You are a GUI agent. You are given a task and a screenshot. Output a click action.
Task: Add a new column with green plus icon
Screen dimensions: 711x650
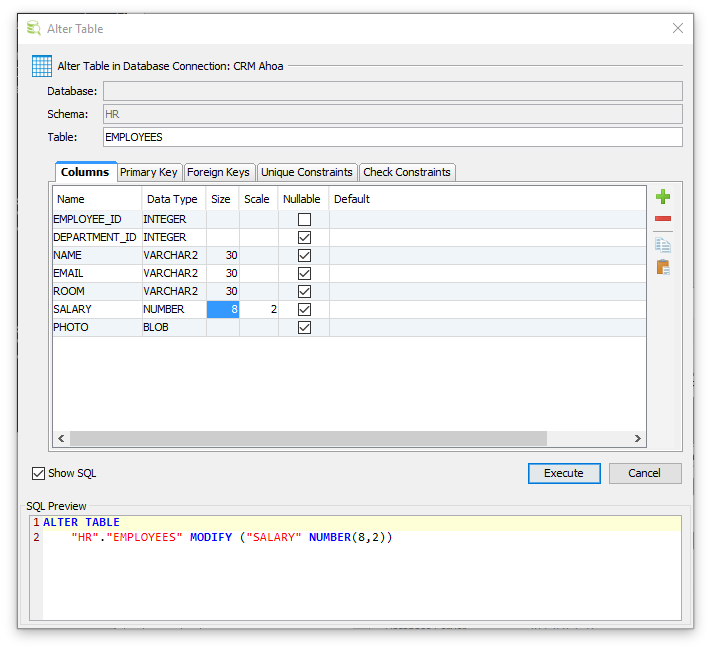(662, 197)
